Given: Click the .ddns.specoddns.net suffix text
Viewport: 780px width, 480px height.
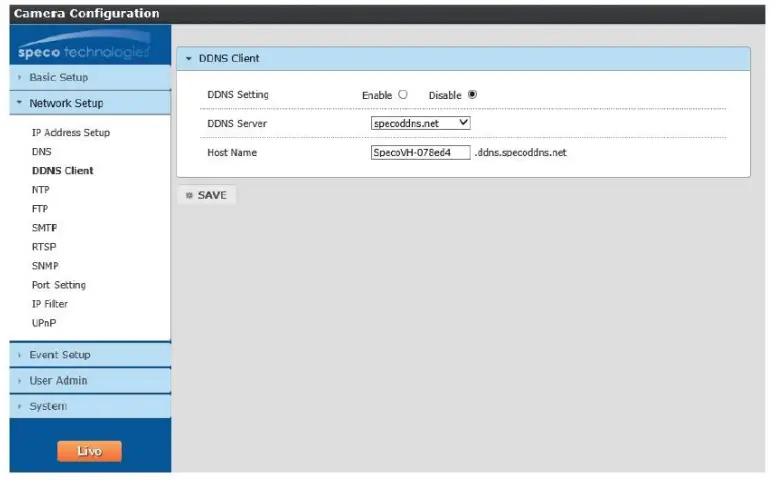Looking at the screenshot, I should click(x=520, y=153).
